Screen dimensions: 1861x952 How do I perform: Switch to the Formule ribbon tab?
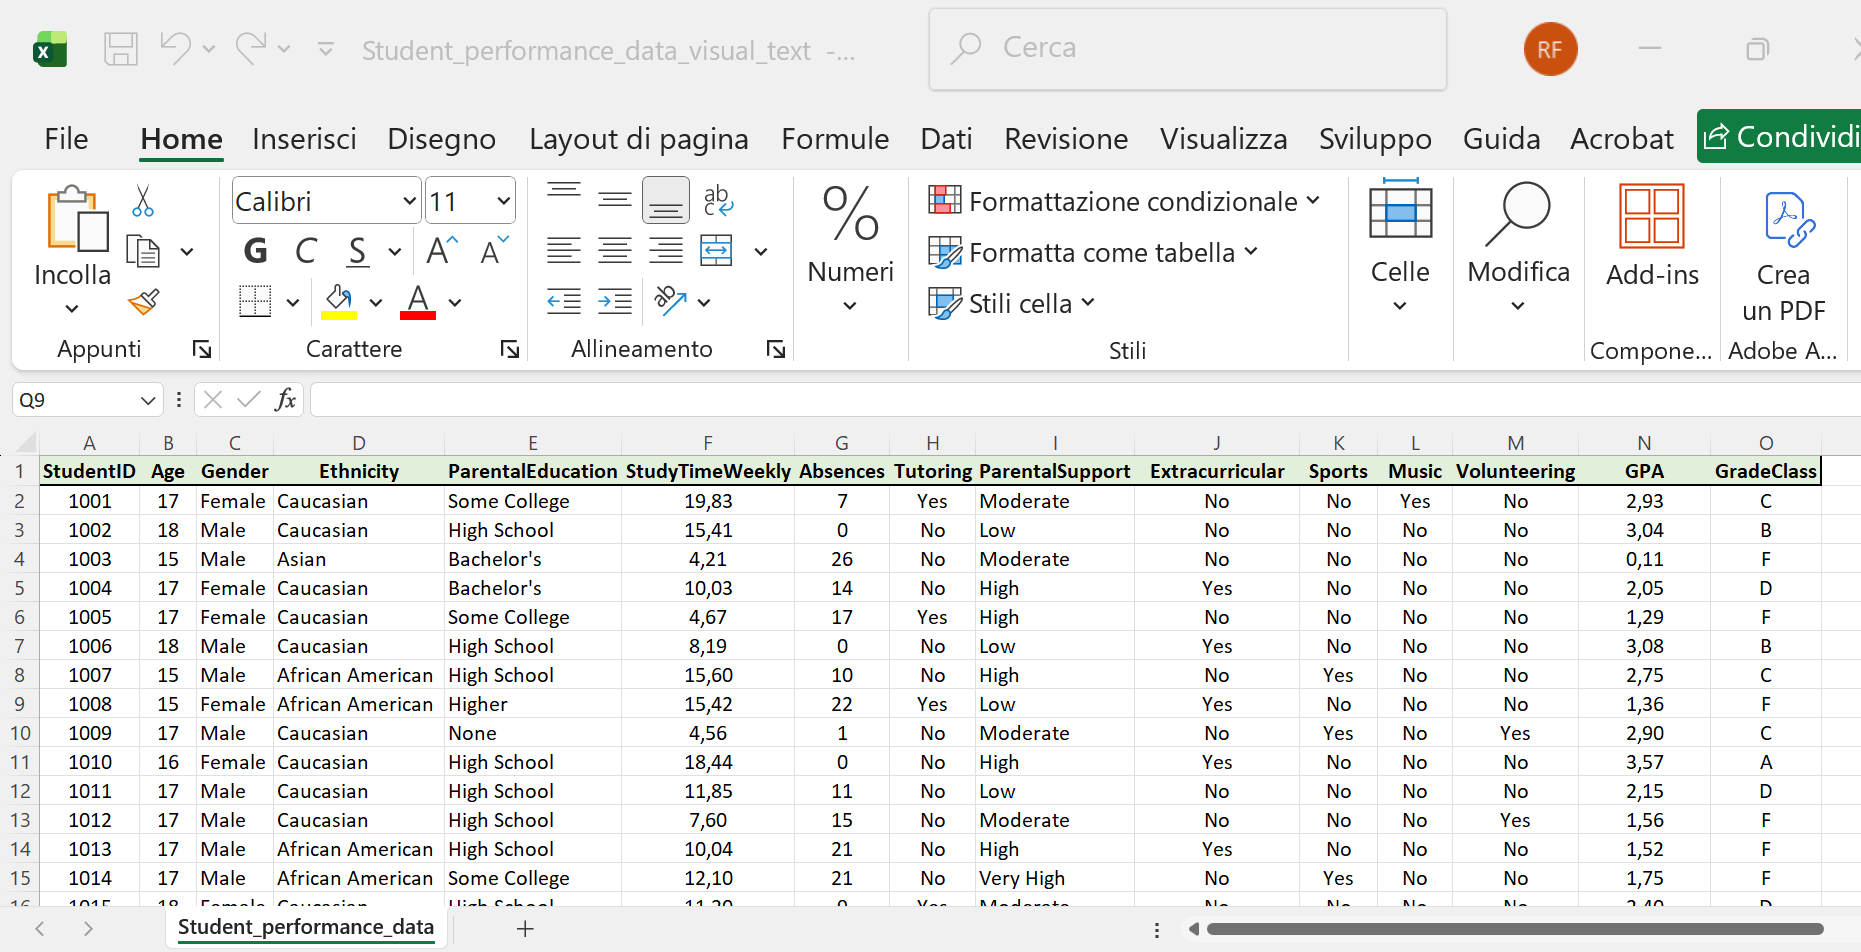point(835,139)
